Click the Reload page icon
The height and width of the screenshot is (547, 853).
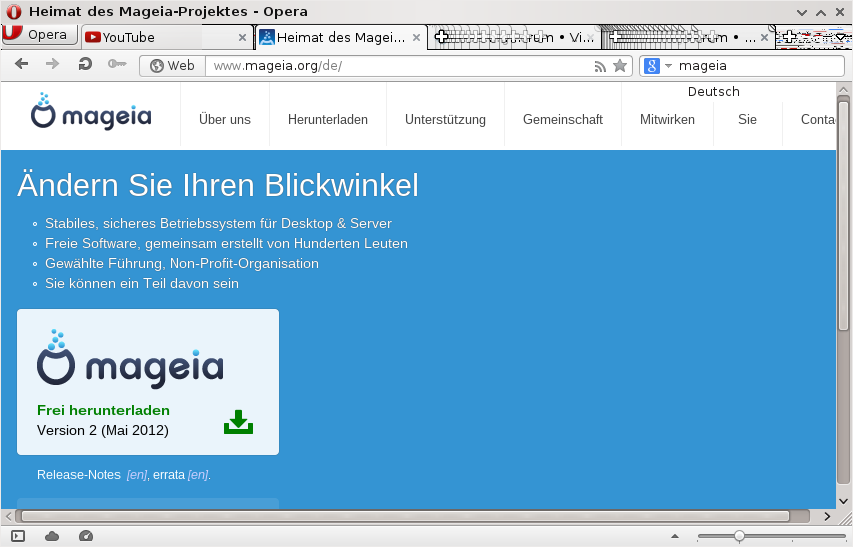(x=85, y=65)
